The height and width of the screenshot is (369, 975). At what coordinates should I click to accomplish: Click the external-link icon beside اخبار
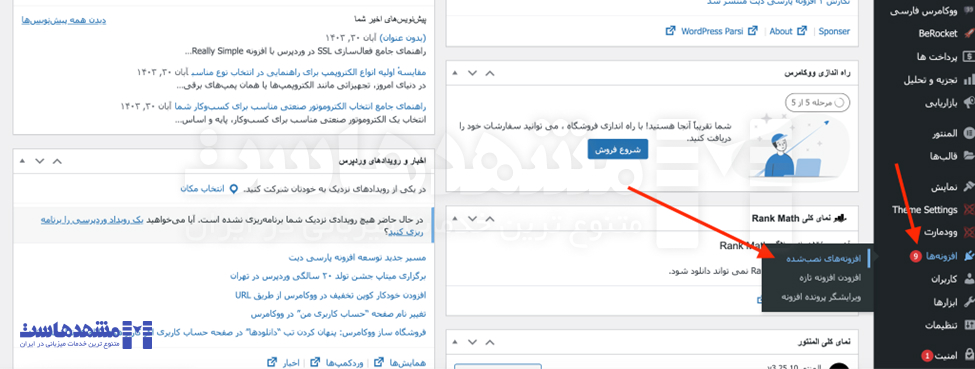click(272, 362)
